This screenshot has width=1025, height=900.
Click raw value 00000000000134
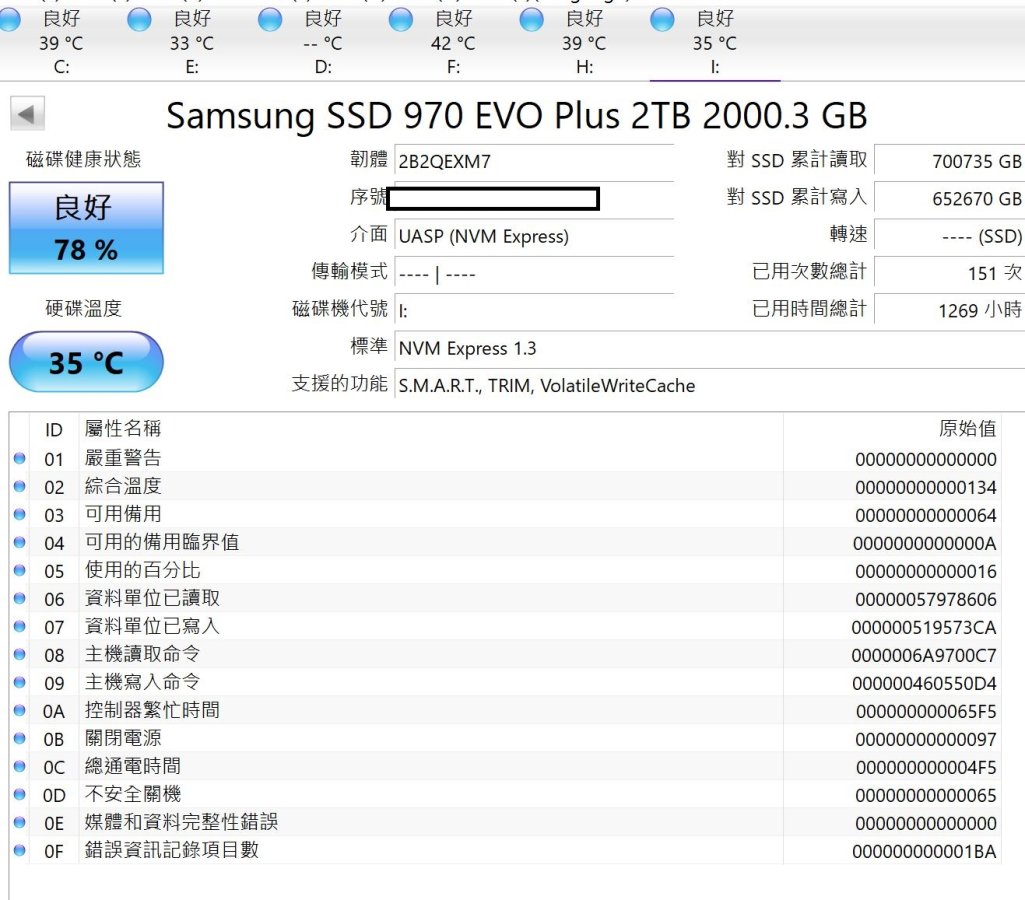926,488
